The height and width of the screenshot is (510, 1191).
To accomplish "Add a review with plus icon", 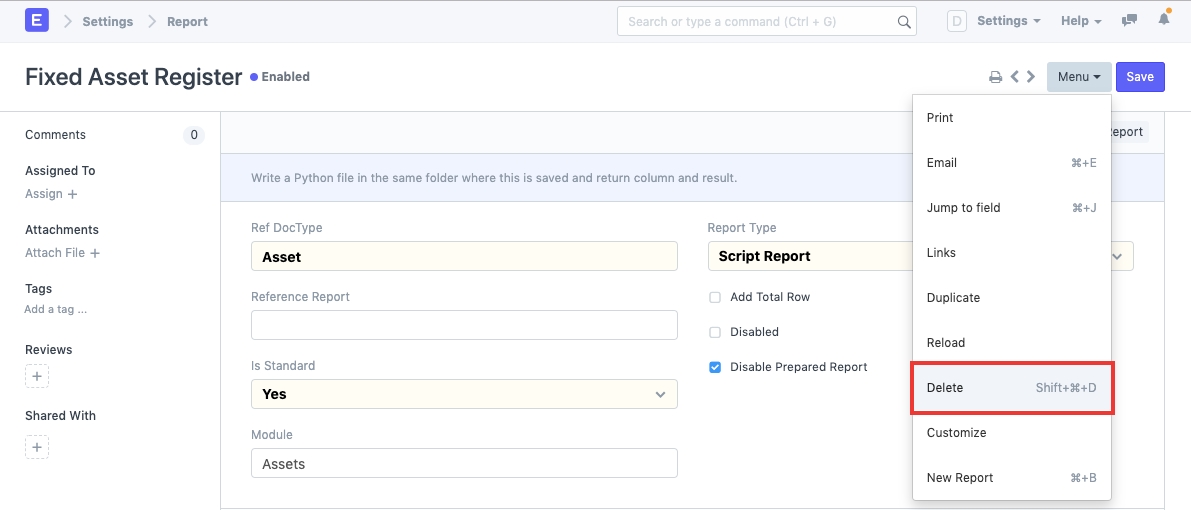I will point(37,377).
